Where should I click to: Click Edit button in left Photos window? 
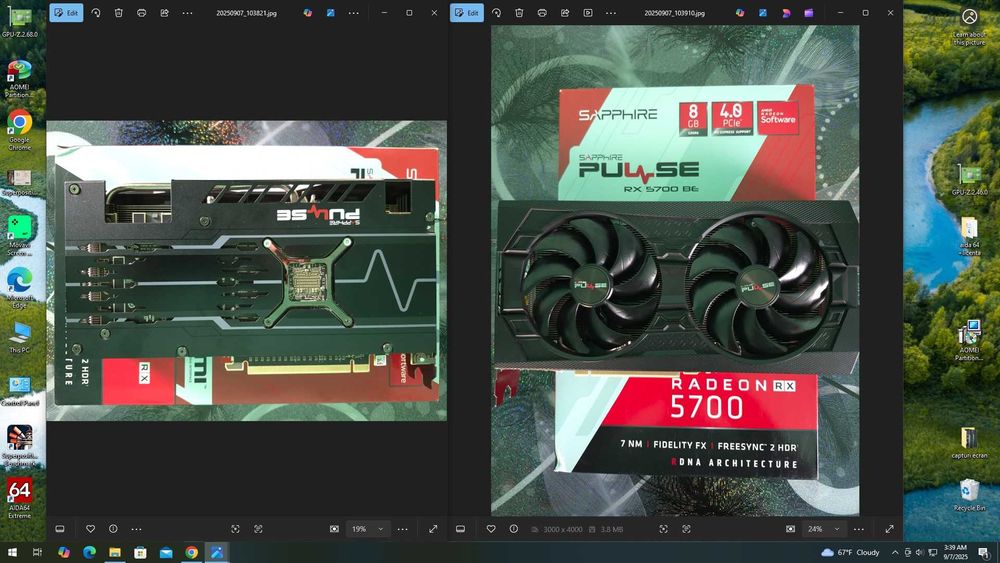tap(66, 13)
